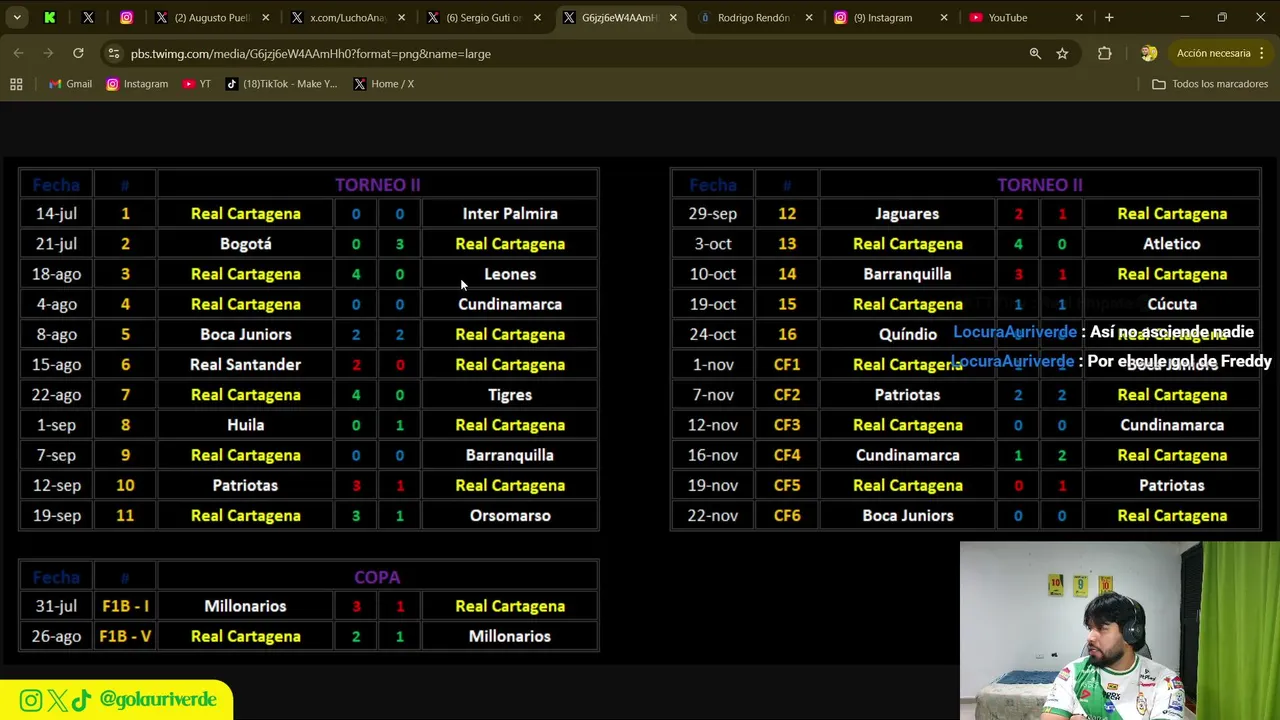
Task: Close the Rodrigo Rendón tab
Action: coord(808,17)
